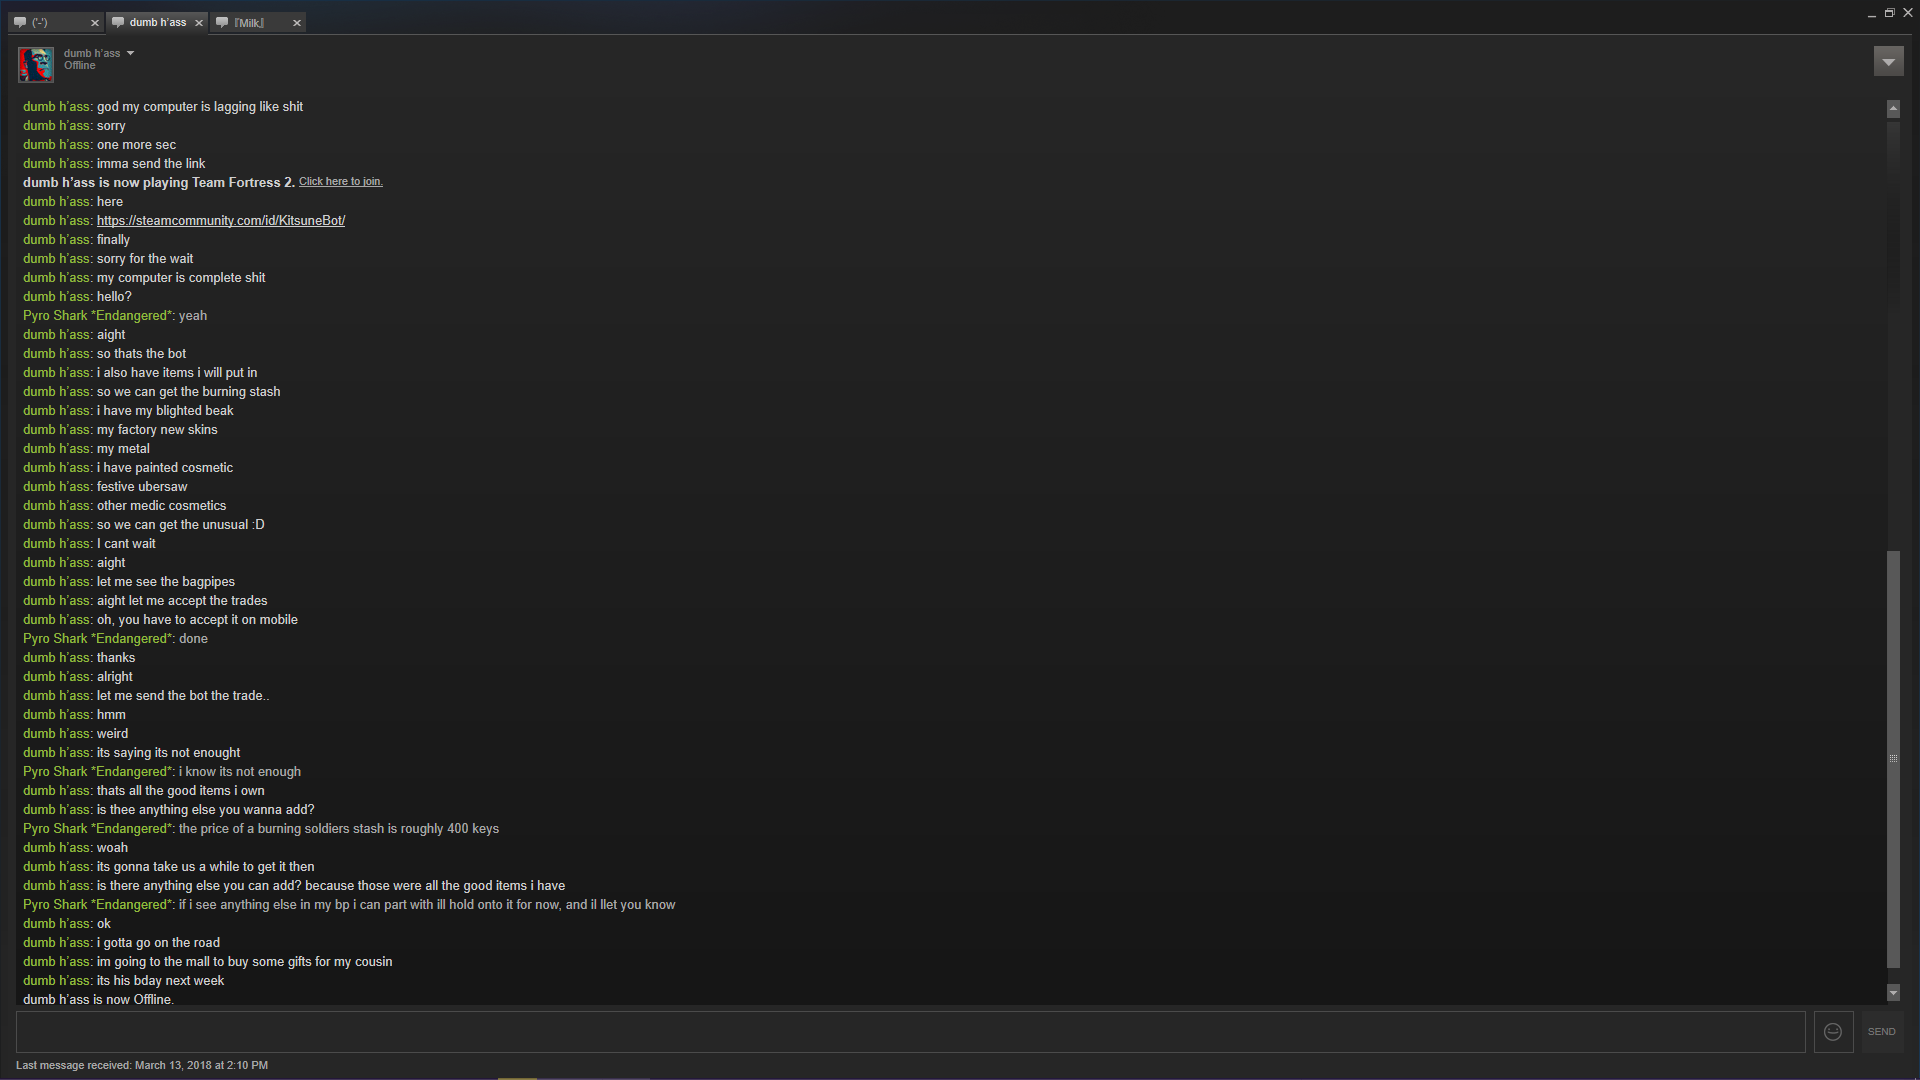Screen dimensions: 1920x1080
Task: Focus the chat message input field
Action: click(x=910, y=1032)
